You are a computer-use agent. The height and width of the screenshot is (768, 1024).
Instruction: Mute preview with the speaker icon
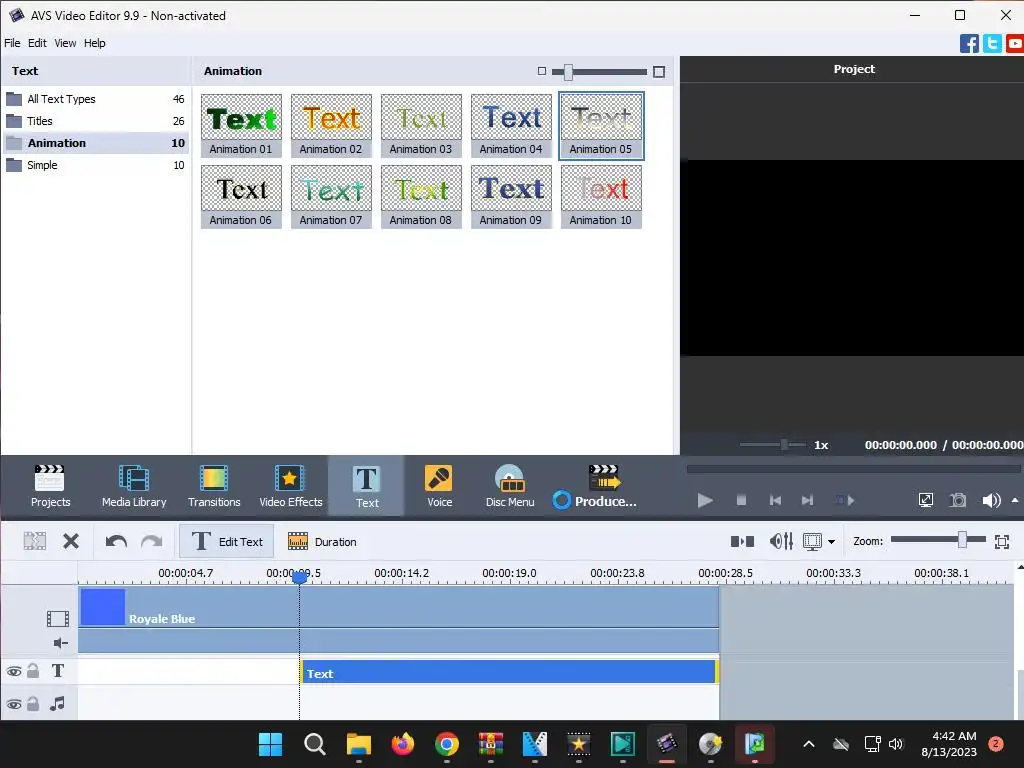click(x=991, y=500)
